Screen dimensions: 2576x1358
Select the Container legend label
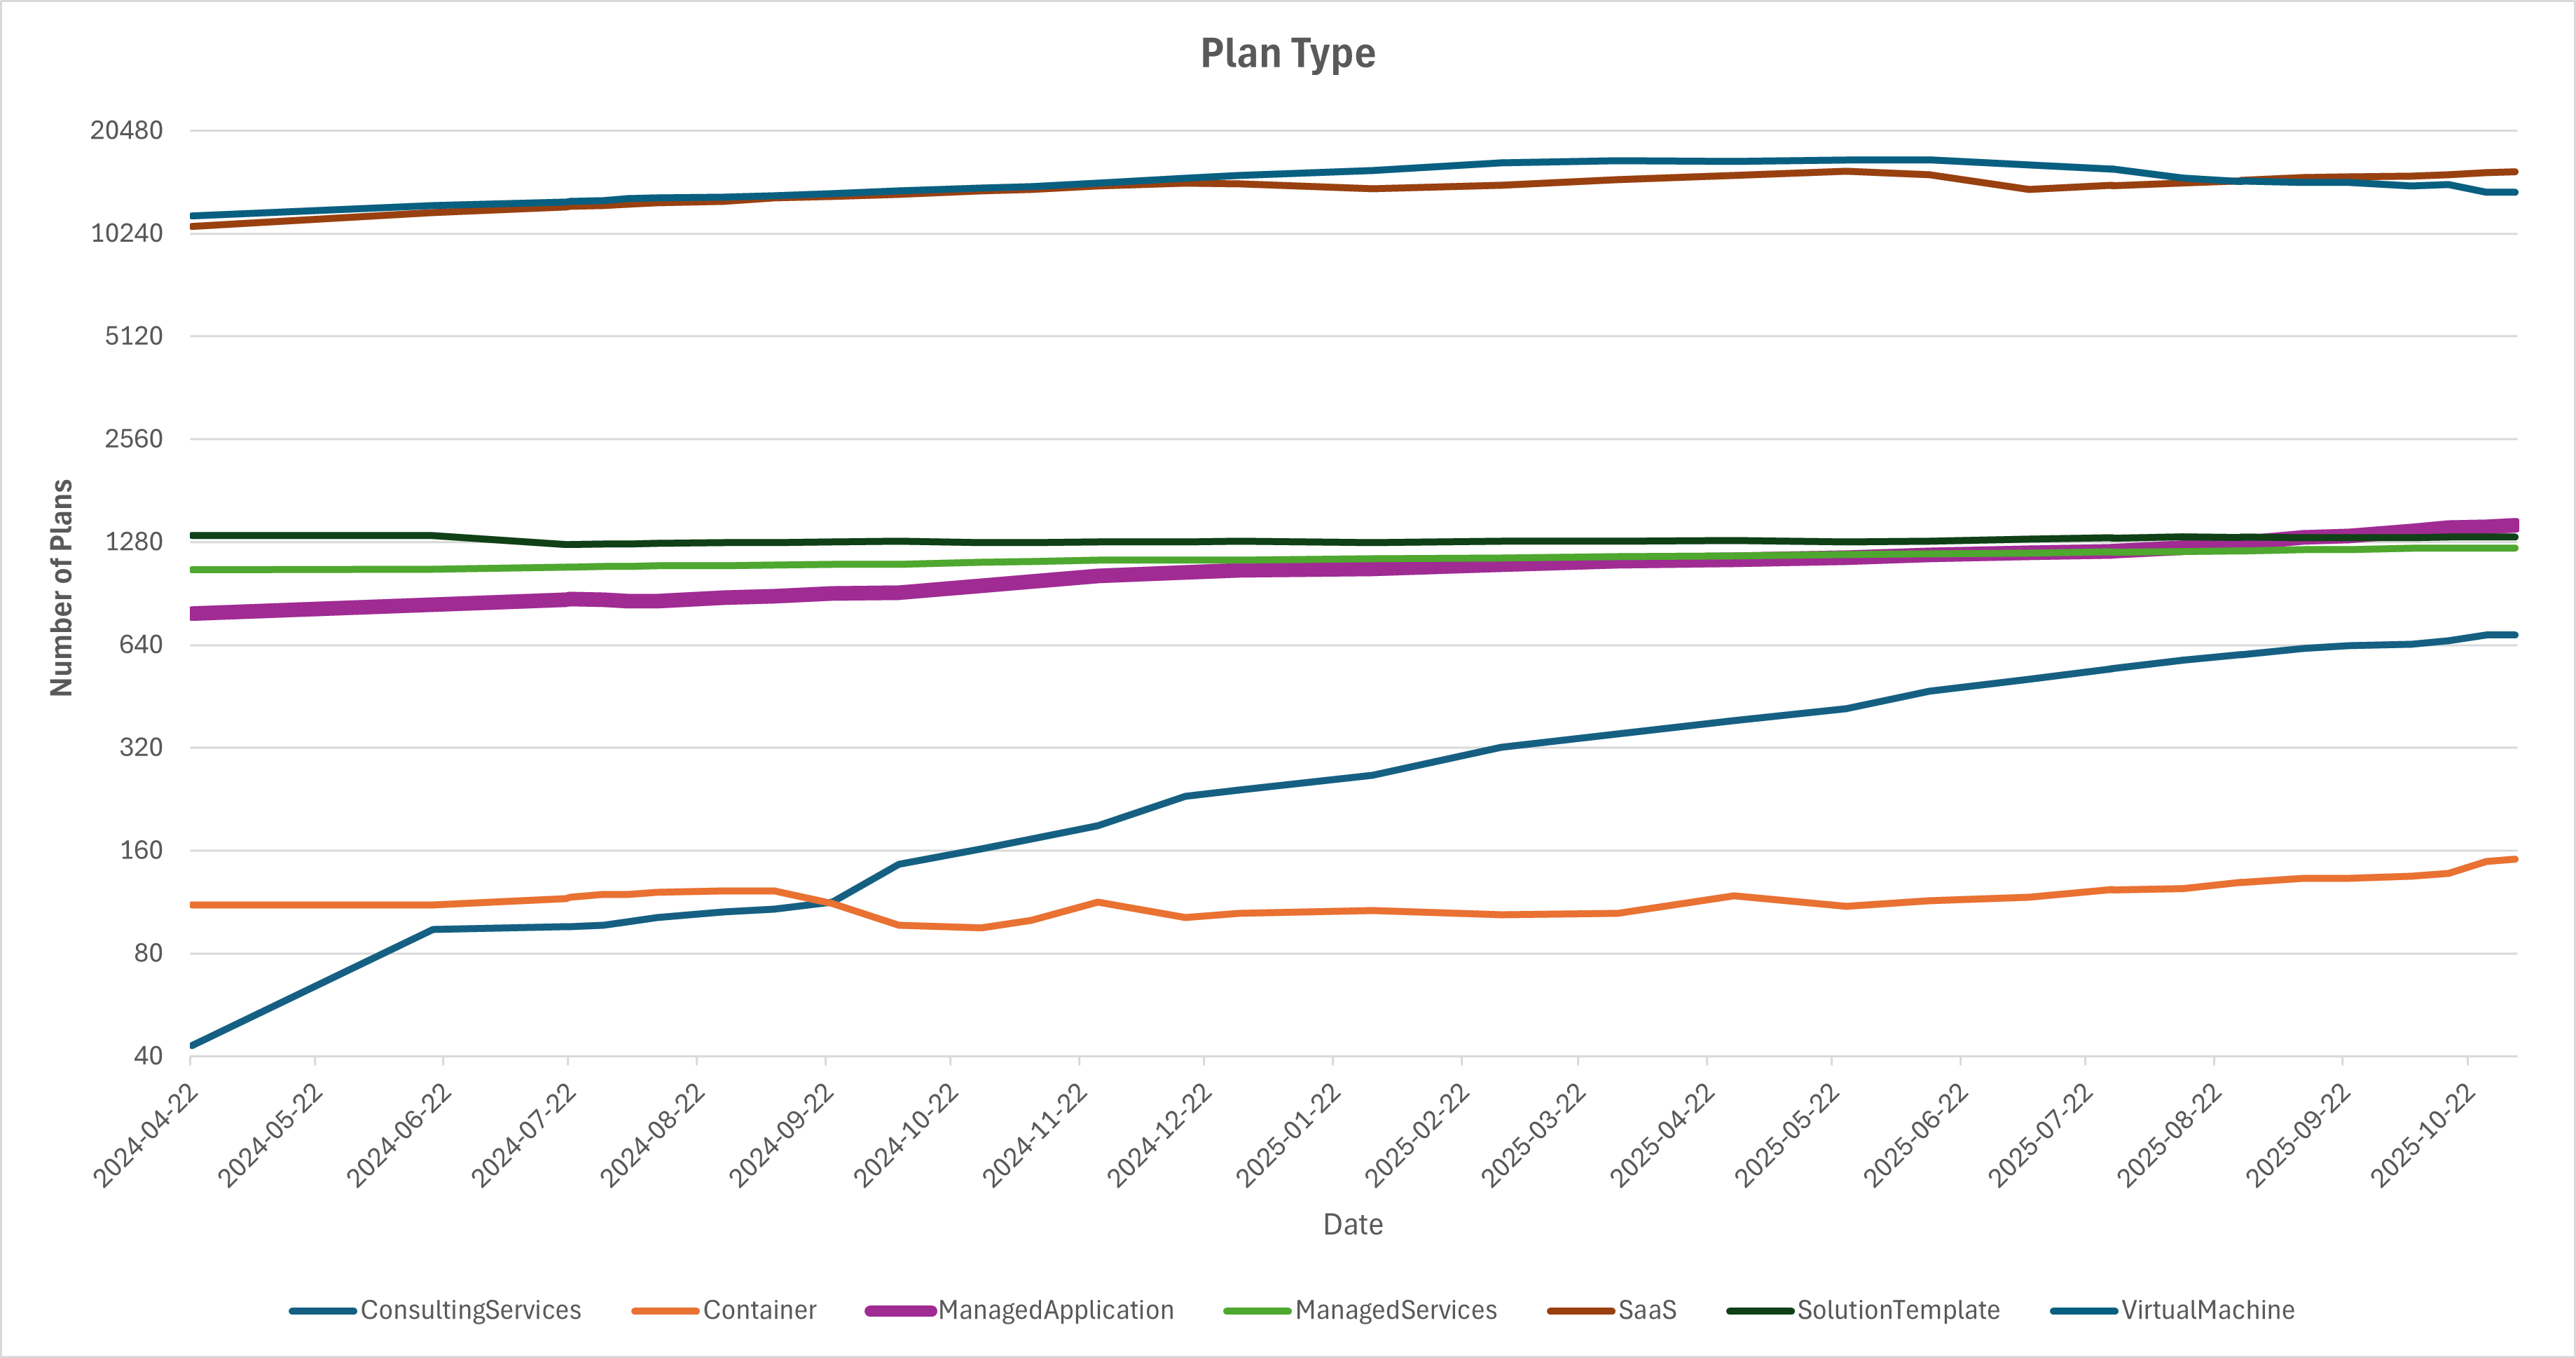click(x=759, y=1310)
